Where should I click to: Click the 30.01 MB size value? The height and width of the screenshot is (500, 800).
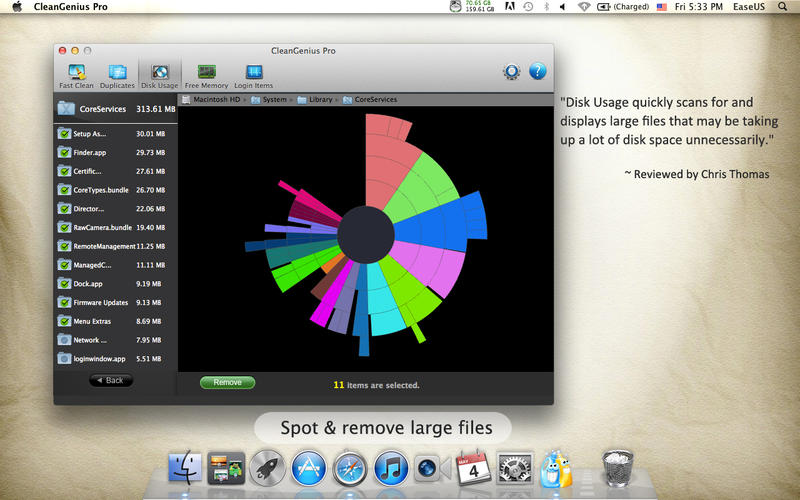(x=151, y=134)
